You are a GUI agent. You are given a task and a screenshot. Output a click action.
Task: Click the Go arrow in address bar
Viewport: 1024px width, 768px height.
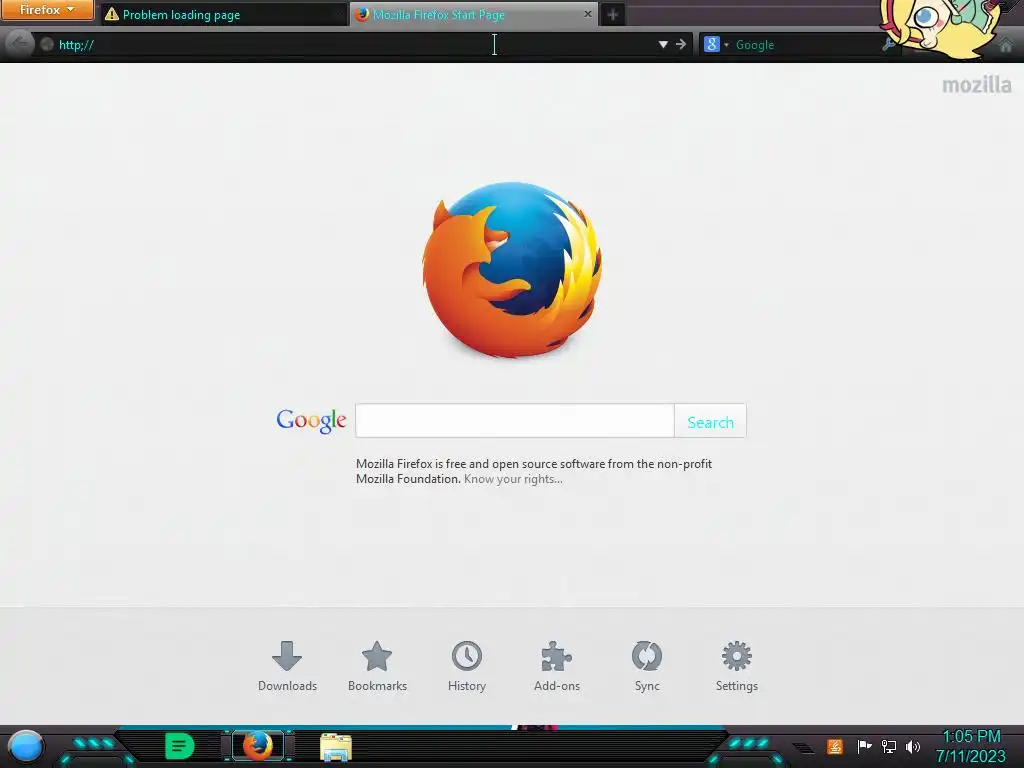[681, 44]
